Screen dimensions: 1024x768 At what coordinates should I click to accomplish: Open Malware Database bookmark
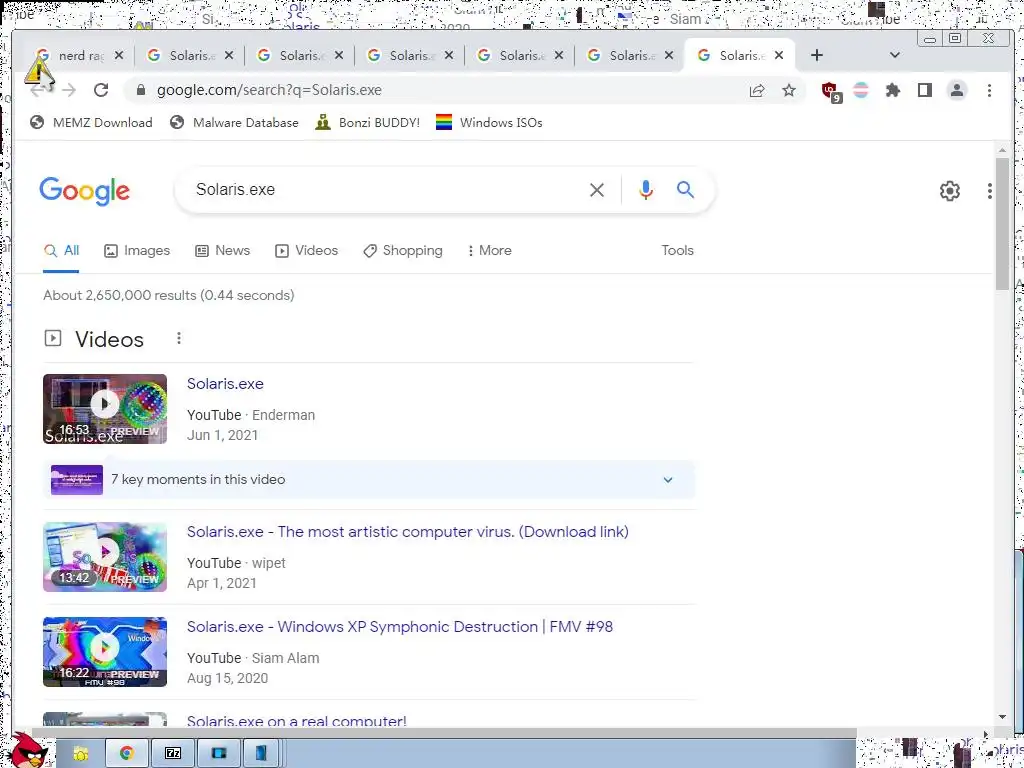pyautogui.click(x=234, y=123)
